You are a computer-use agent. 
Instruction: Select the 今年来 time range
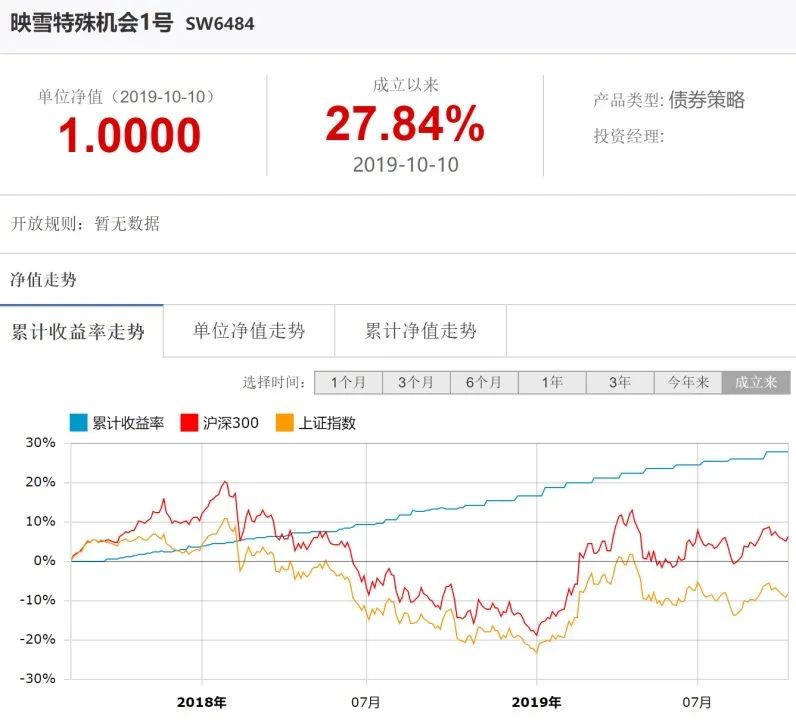pos(688,382)
